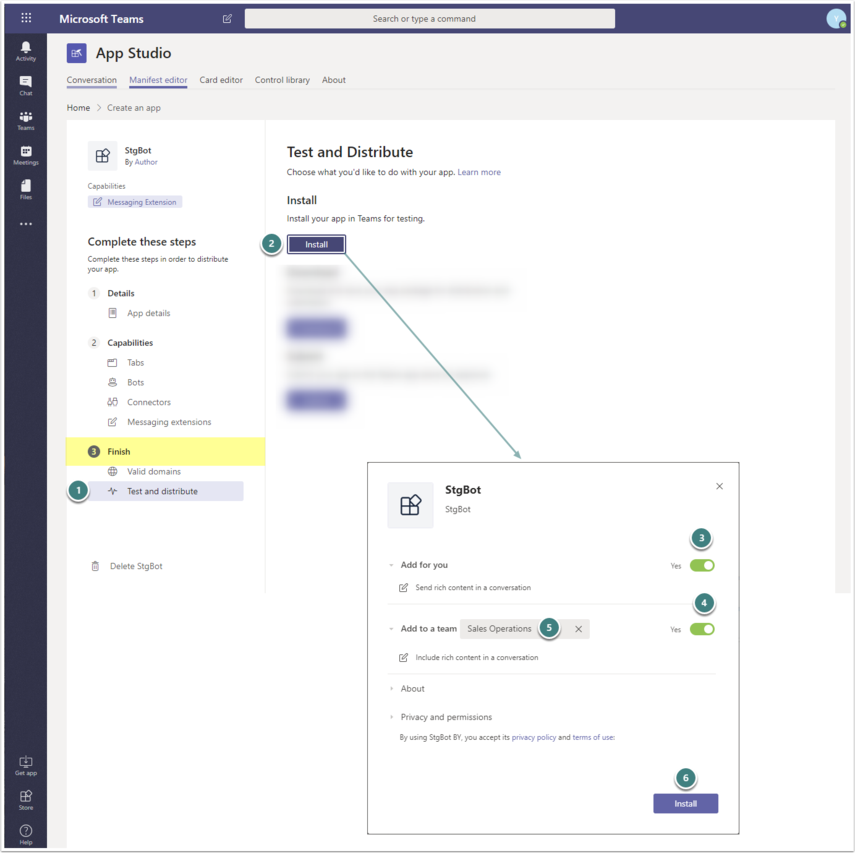Screen dimensions: 855x853
Task: Click the pencil icon beside Send rich content
Action: 404,587
